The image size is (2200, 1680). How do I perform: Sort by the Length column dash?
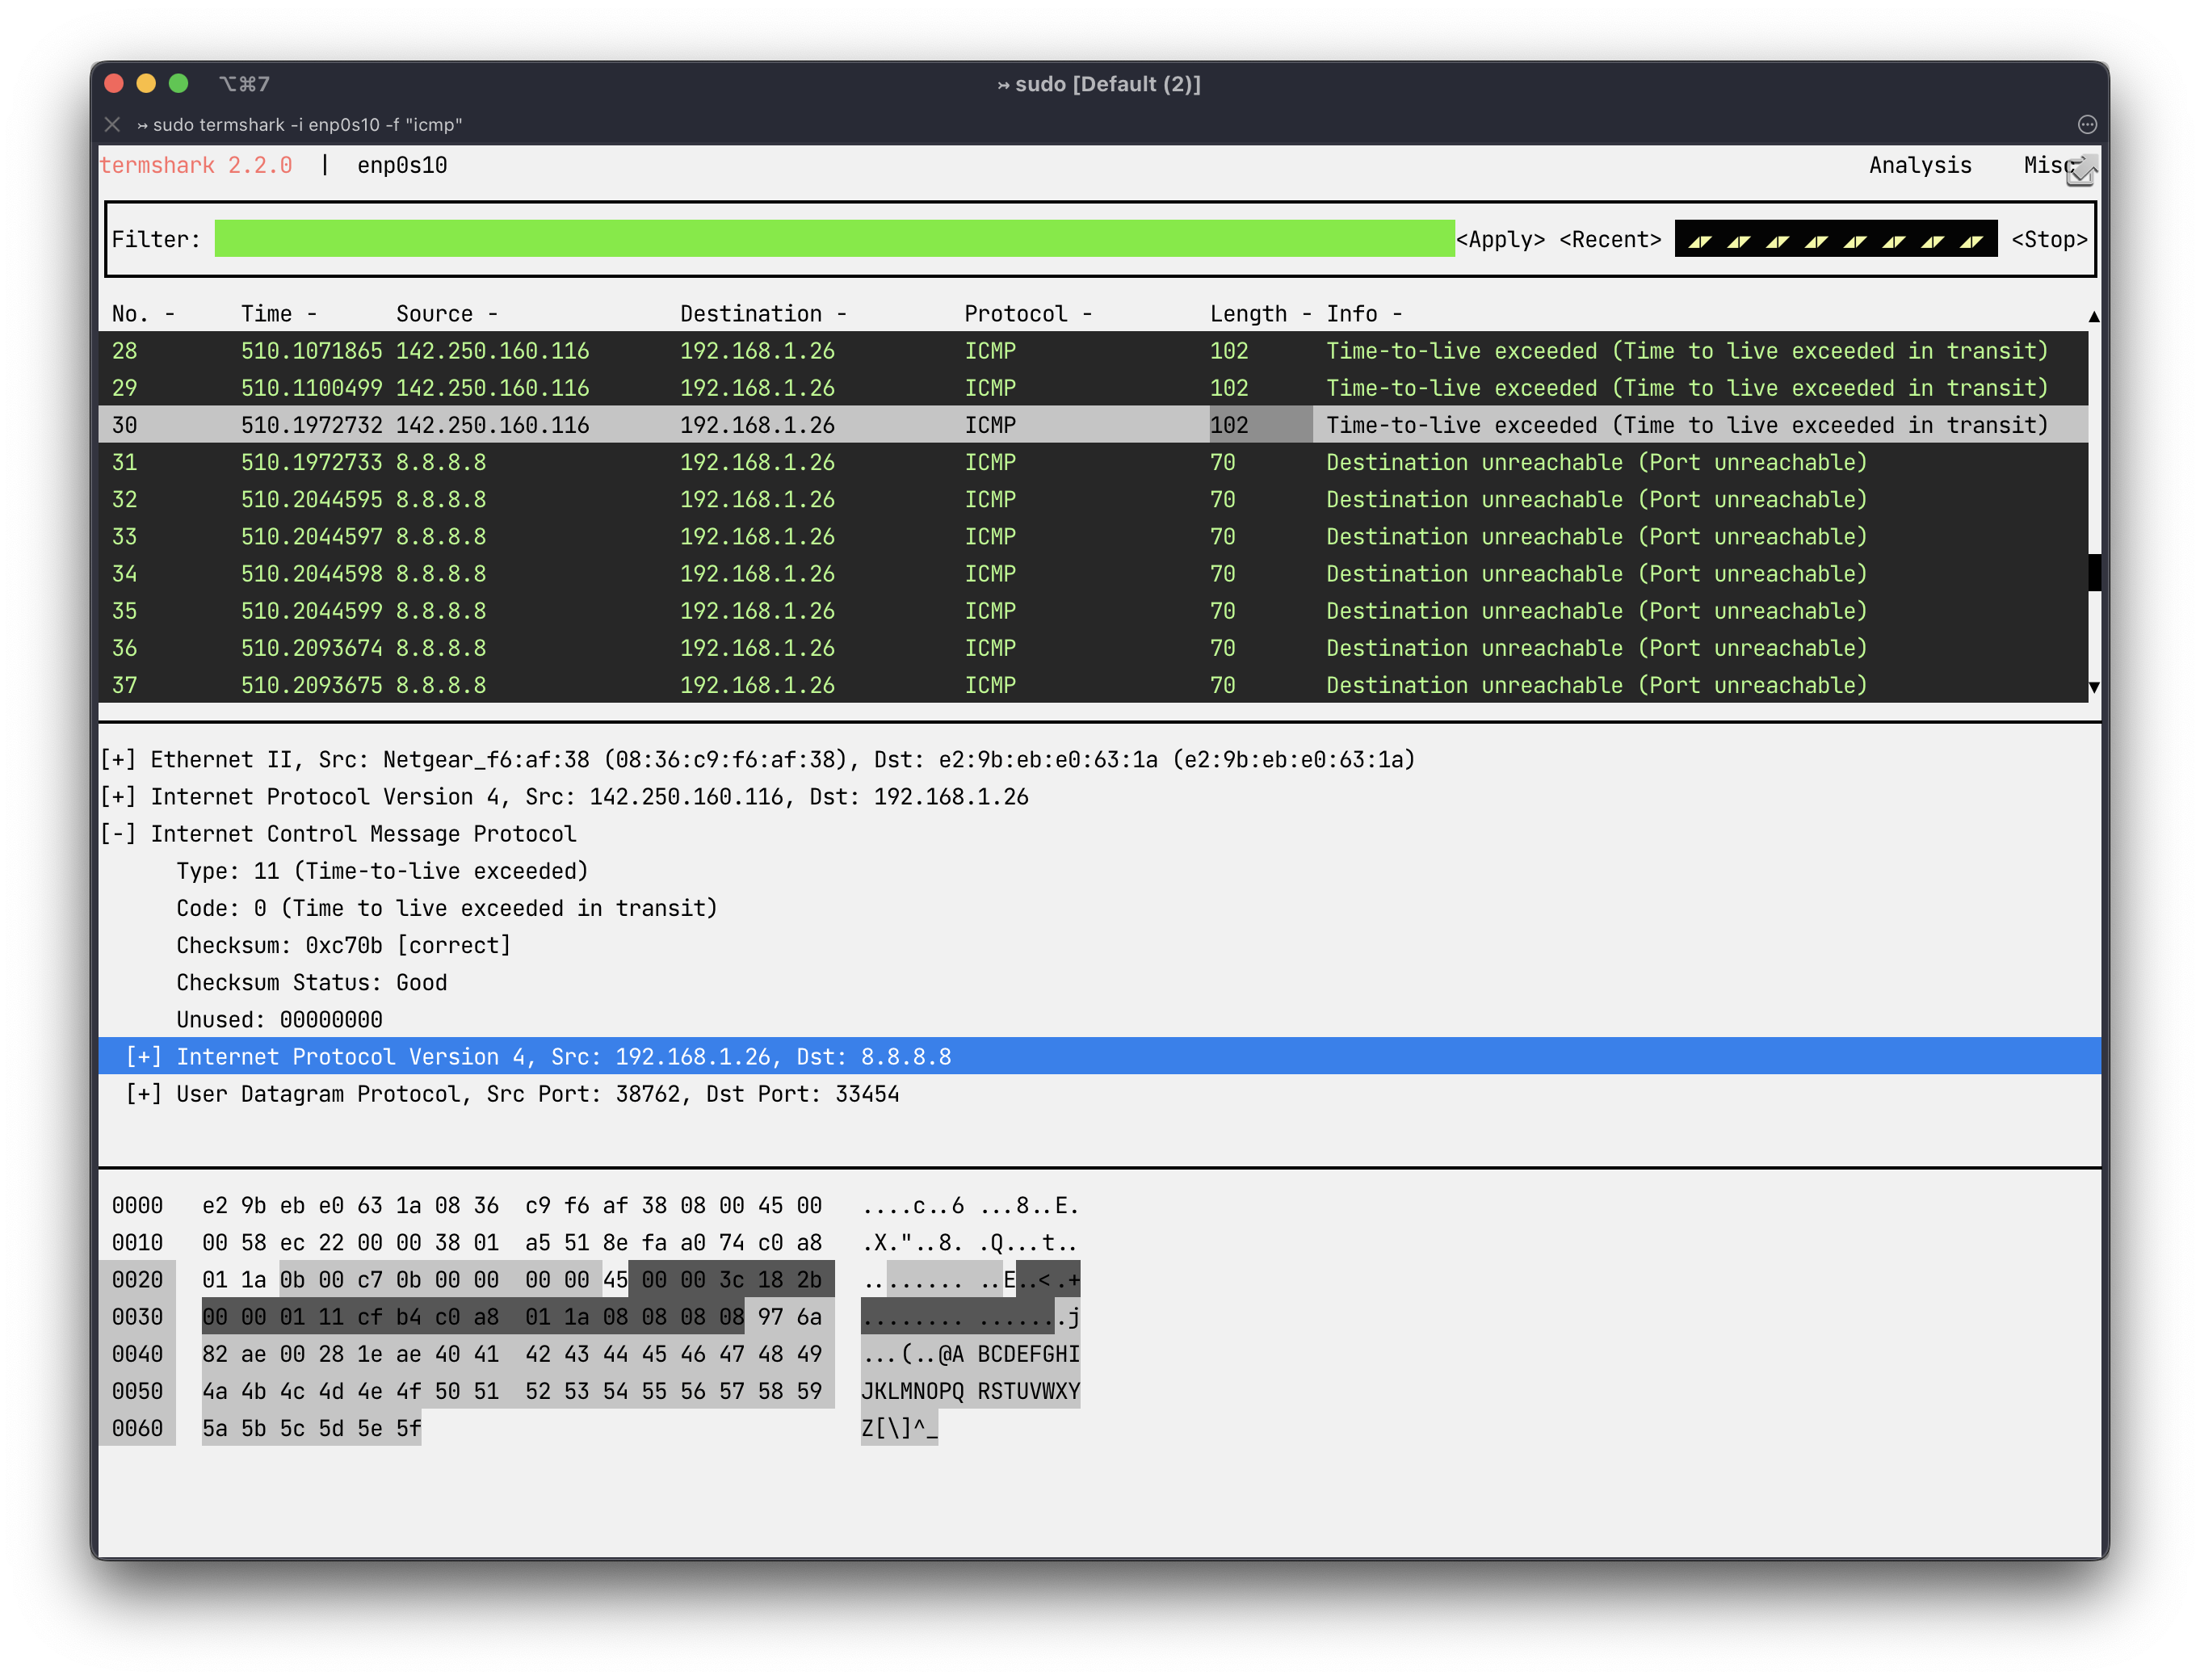pos(1306,314)
